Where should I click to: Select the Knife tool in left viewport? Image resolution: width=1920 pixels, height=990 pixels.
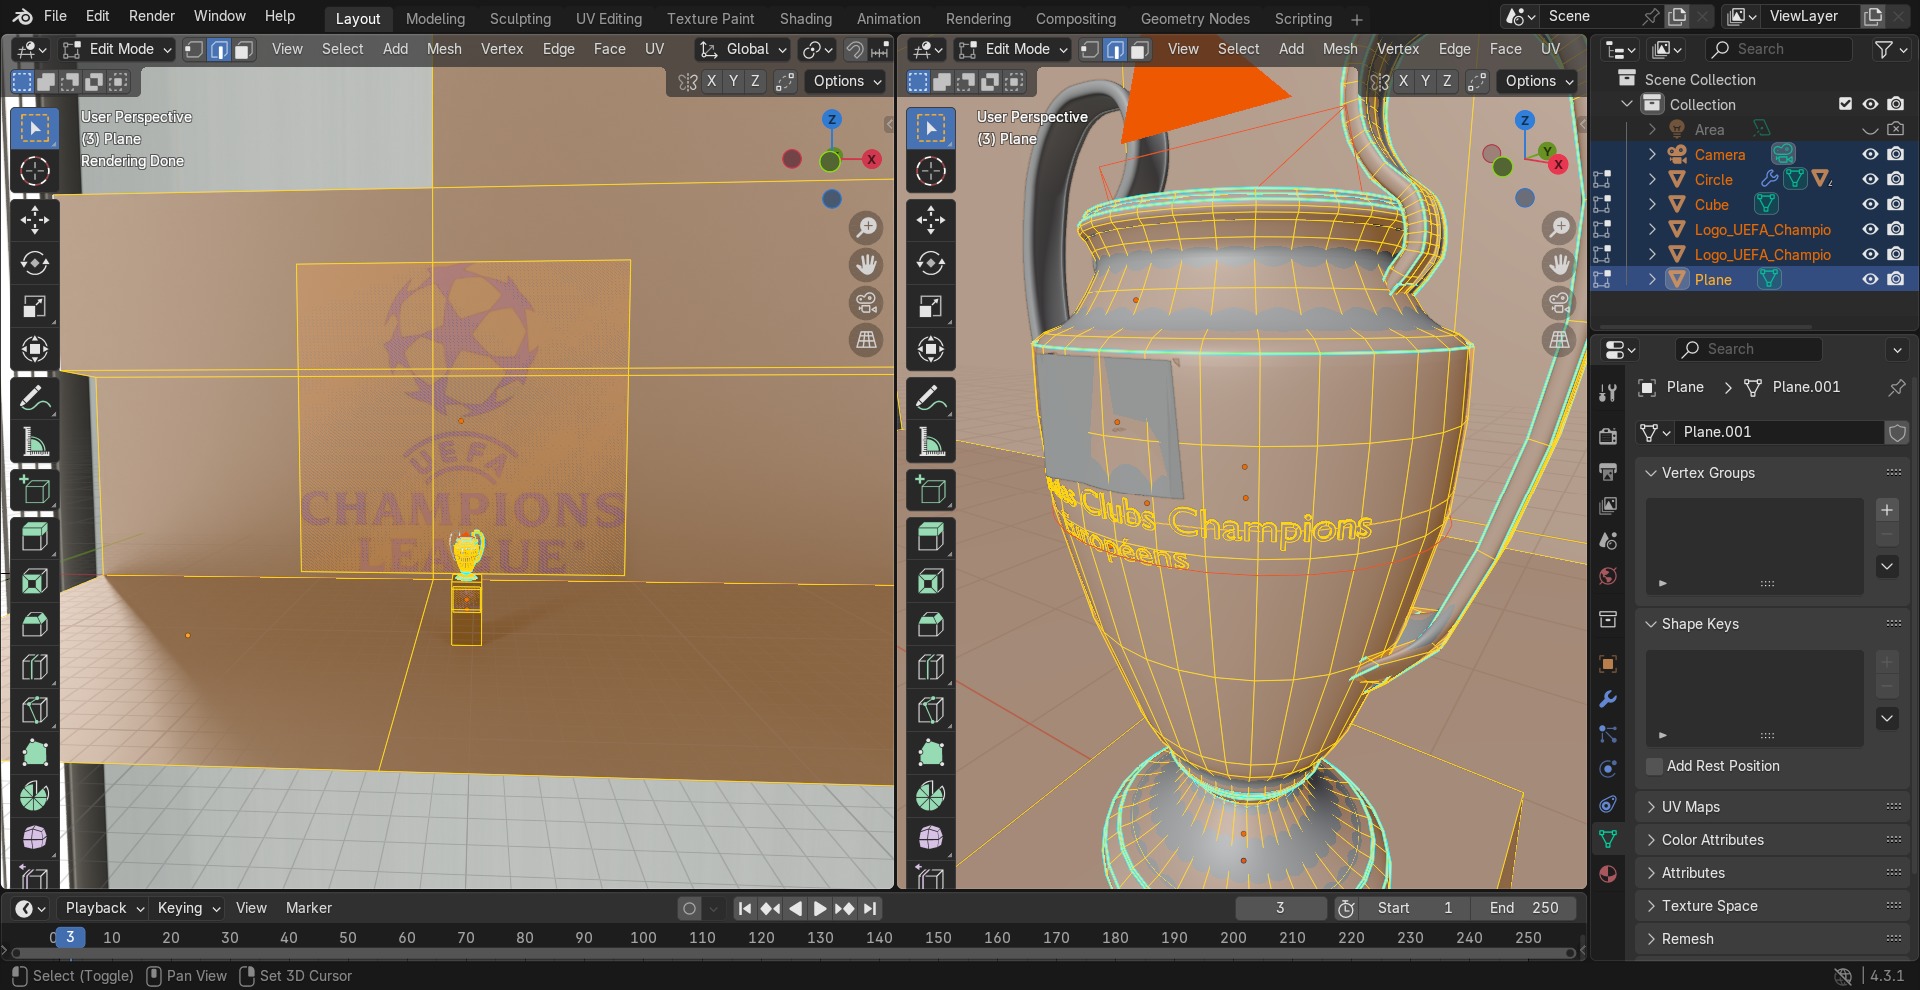(x=35, y=710)
